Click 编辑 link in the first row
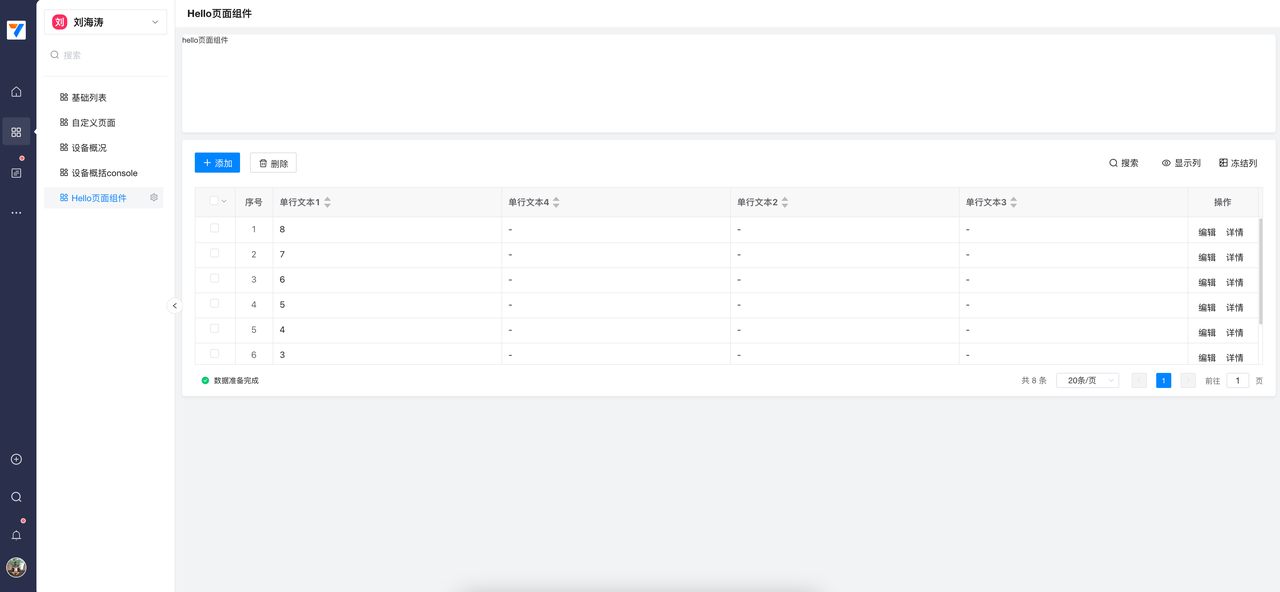 pyautogui.click(x=1207, y=232)
